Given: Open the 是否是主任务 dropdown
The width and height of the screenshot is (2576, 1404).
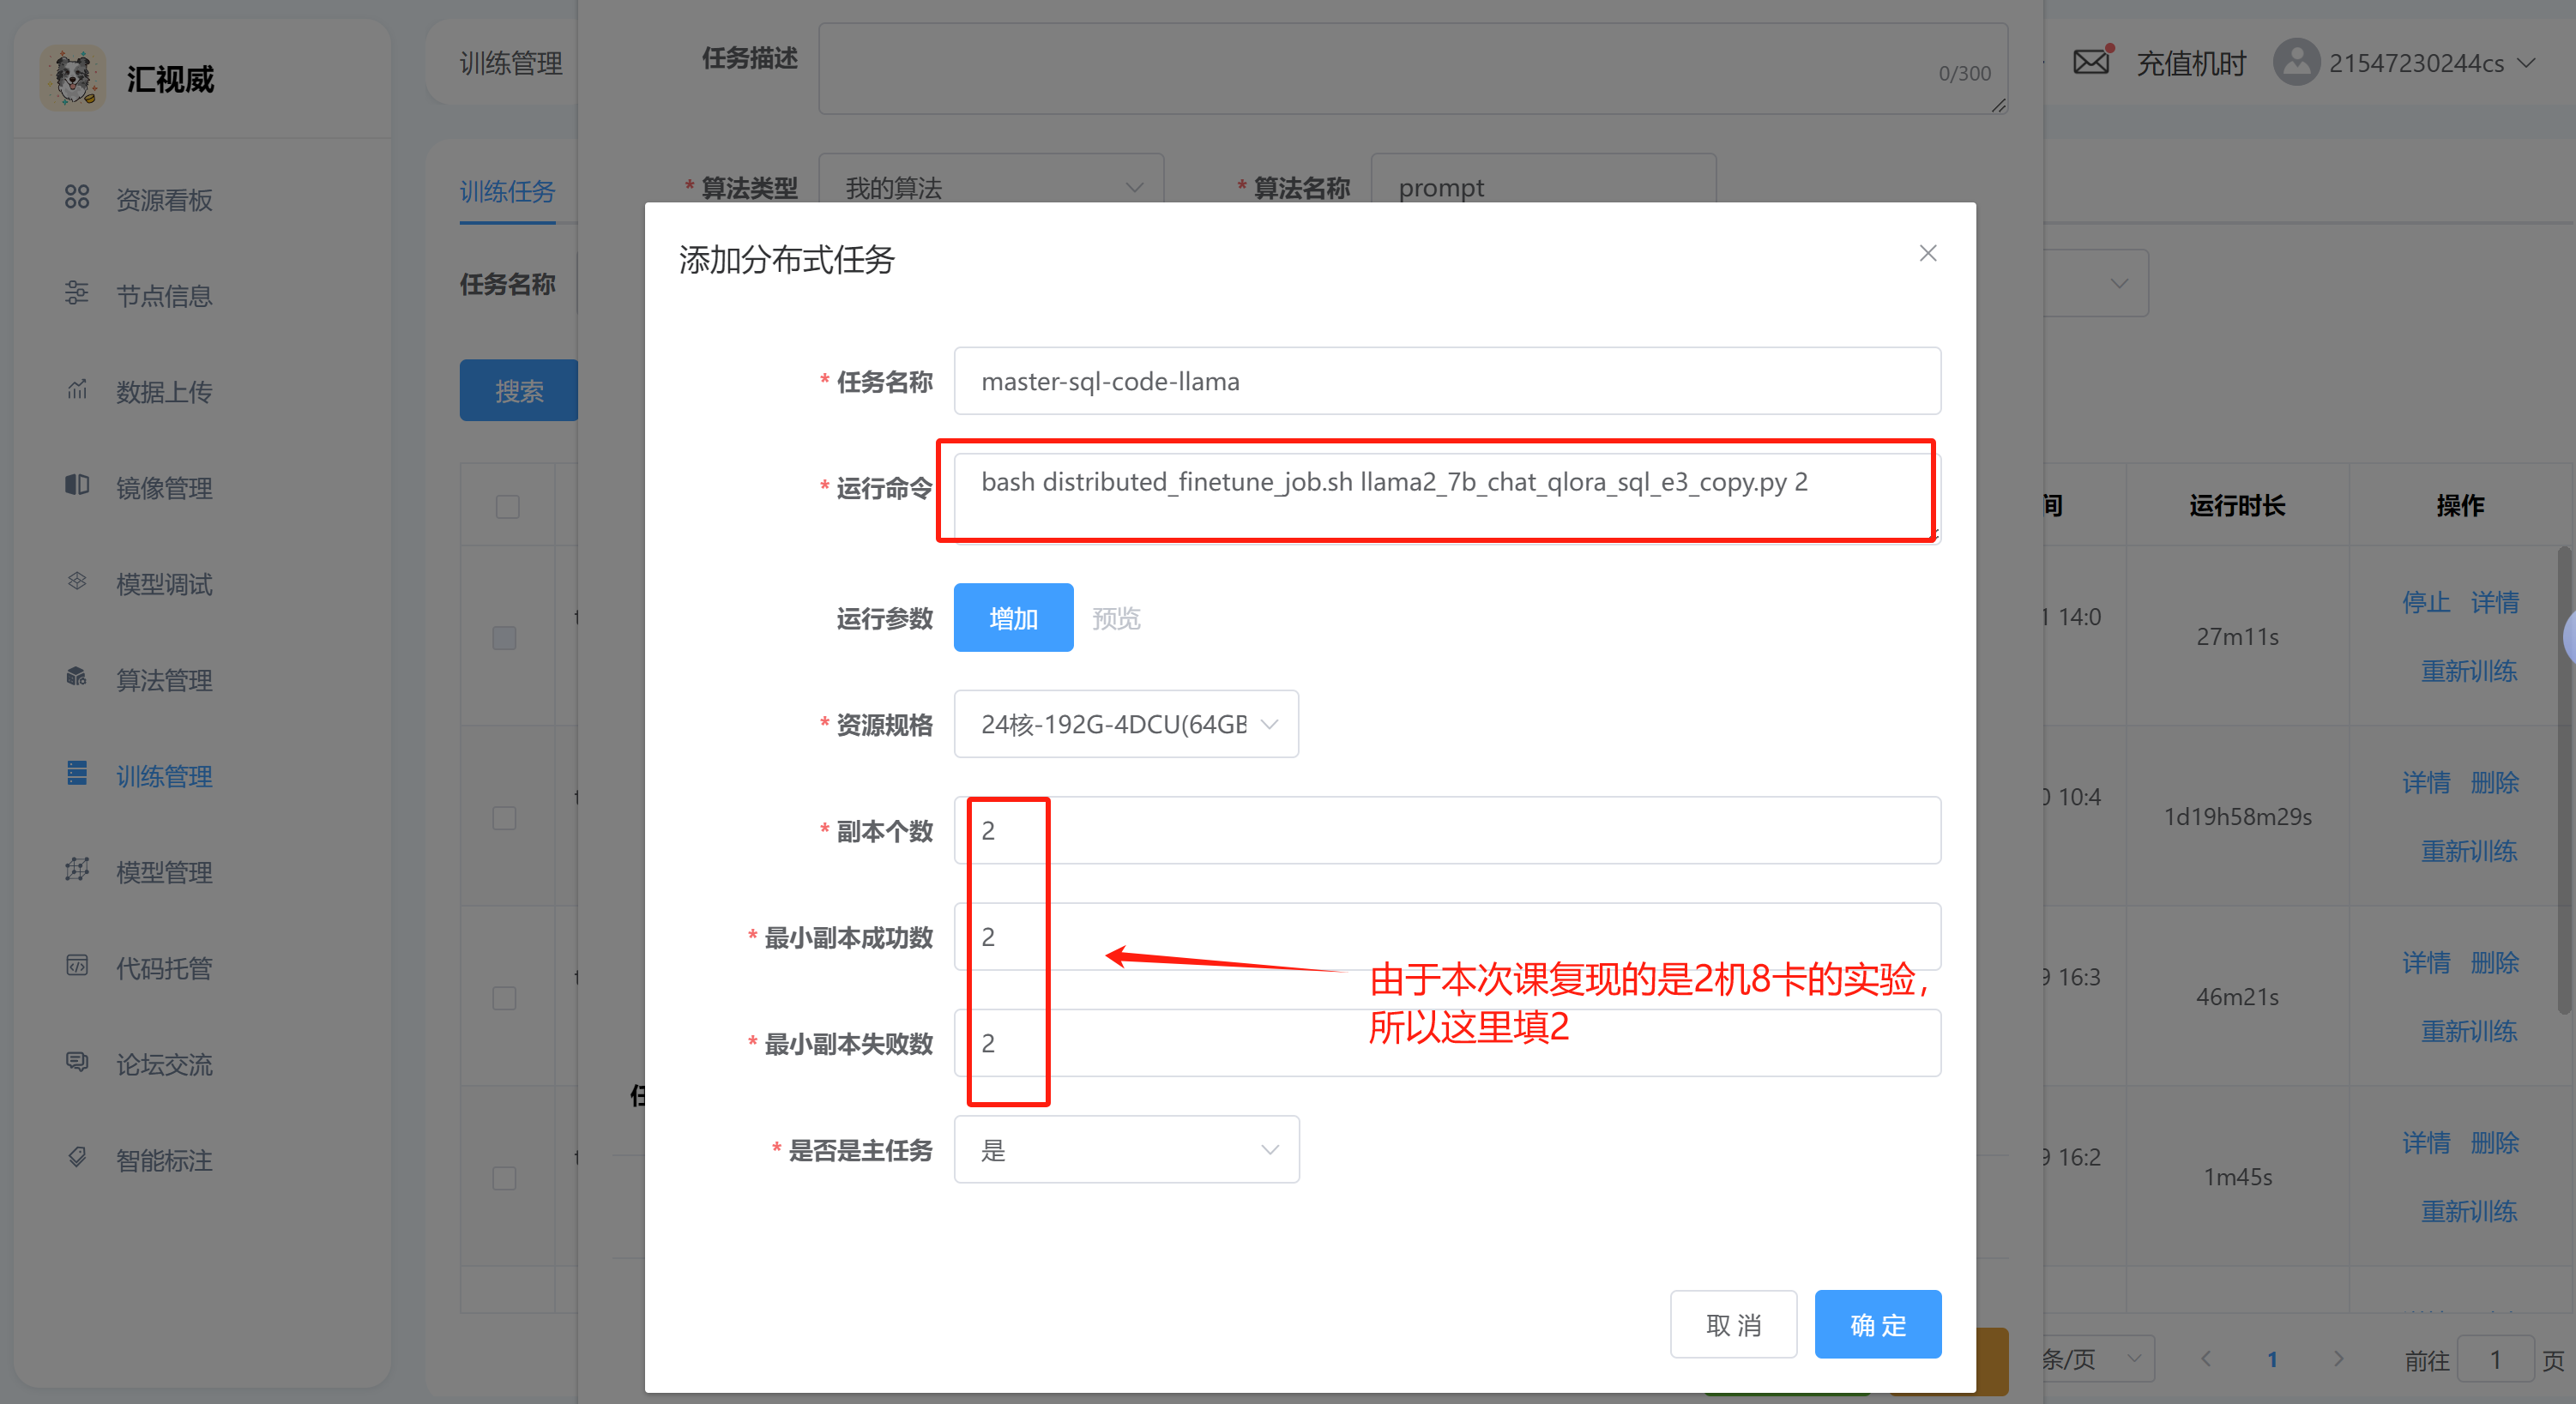Looking at the screenshot, I should pos(1126,1150).
